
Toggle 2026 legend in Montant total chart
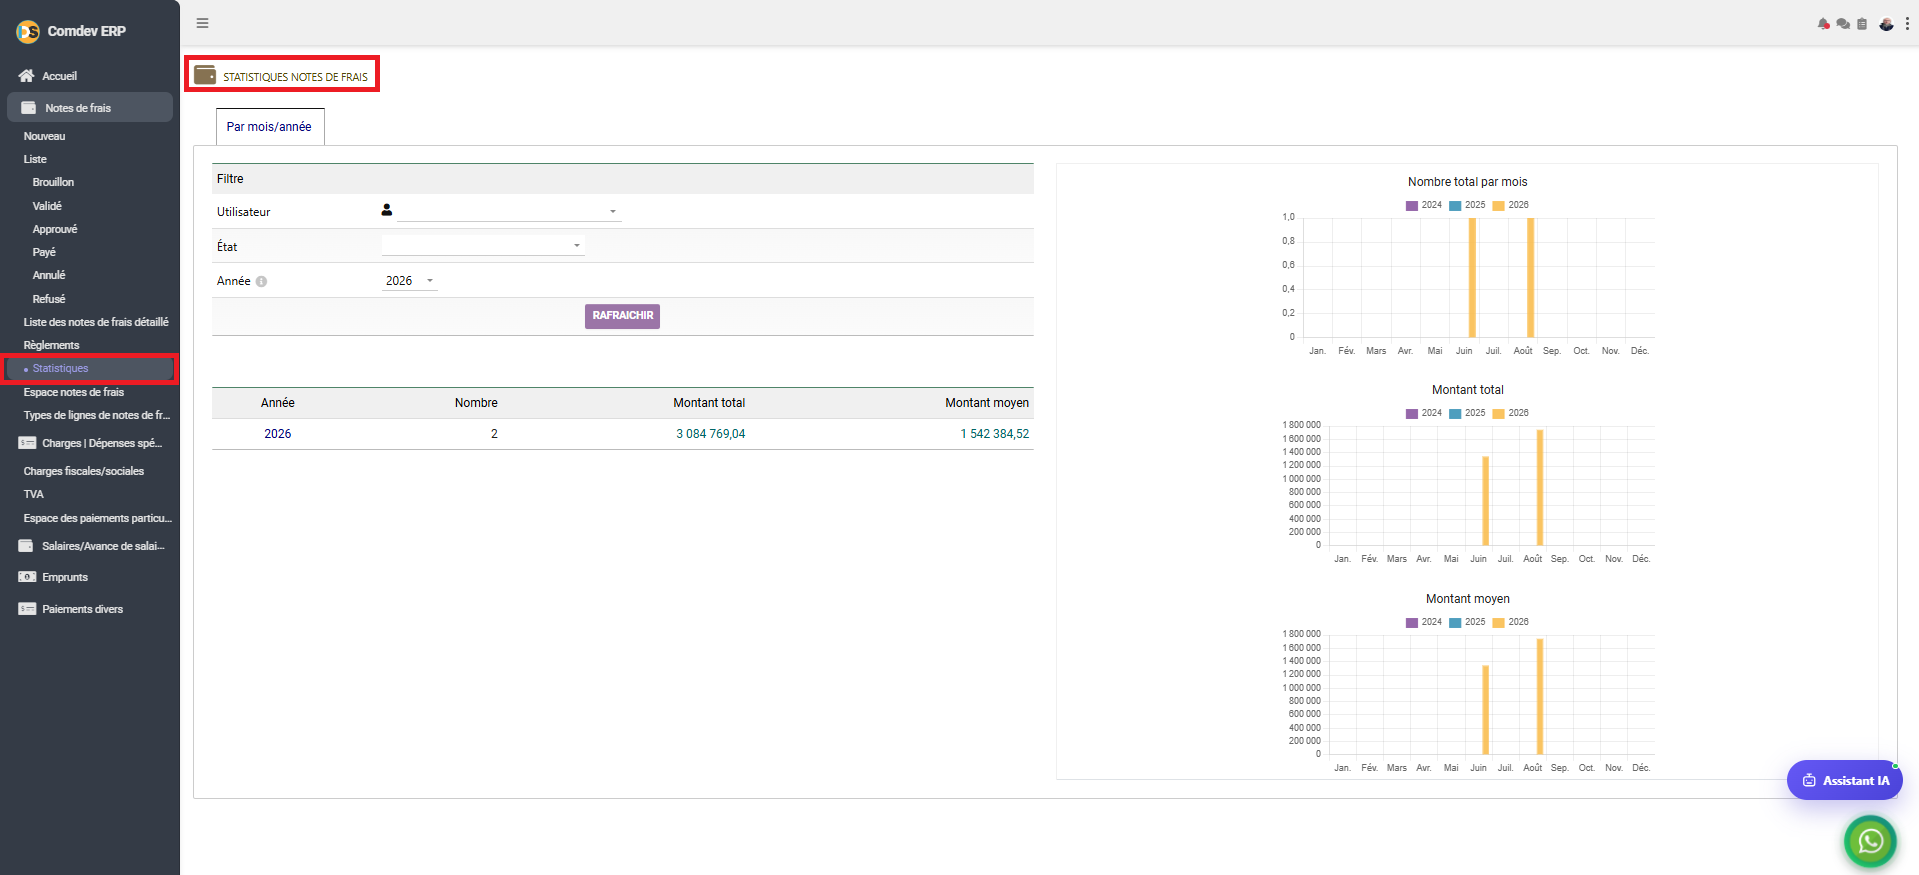1510,413
